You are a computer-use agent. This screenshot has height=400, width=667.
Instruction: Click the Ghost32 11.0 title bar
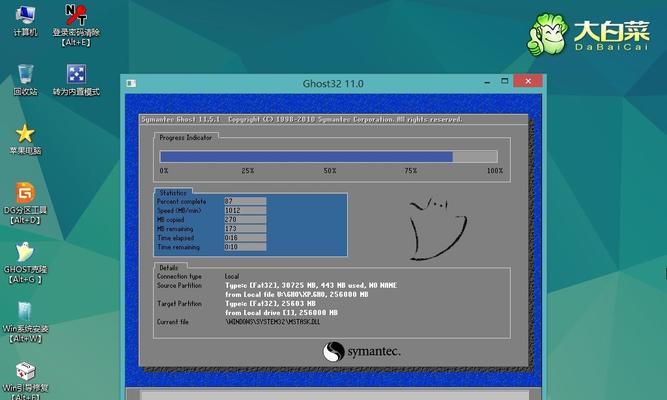[x=333, y=83]
